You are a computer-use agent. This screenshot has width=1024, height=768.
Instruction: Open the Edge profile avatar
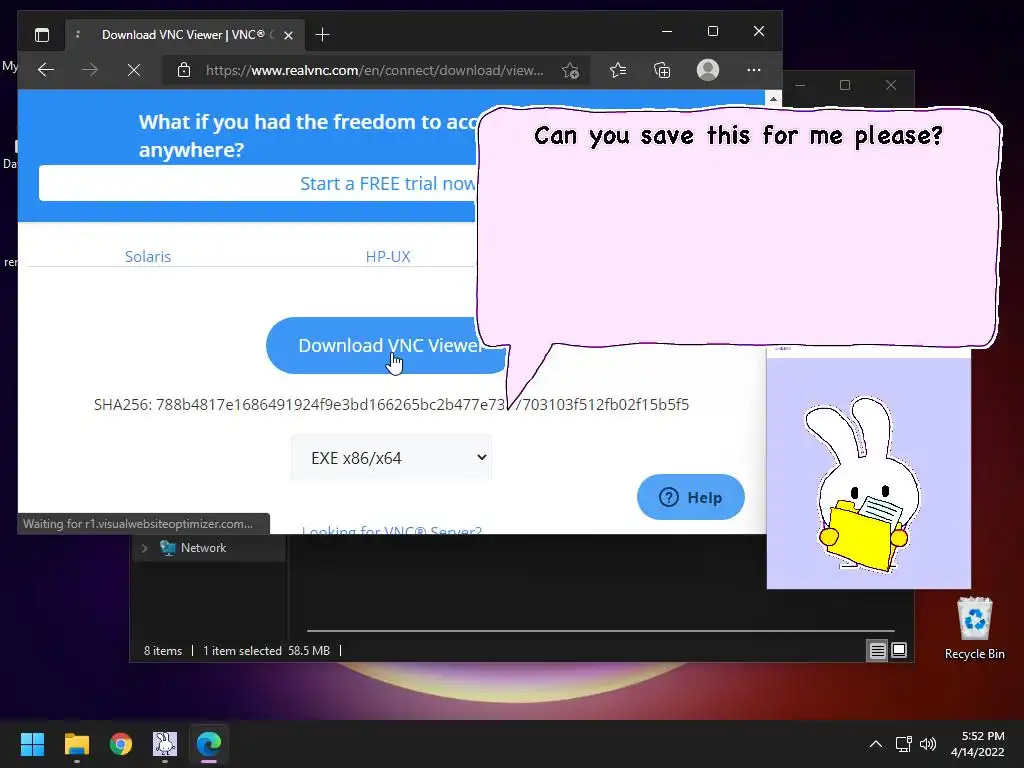(708, 70)
